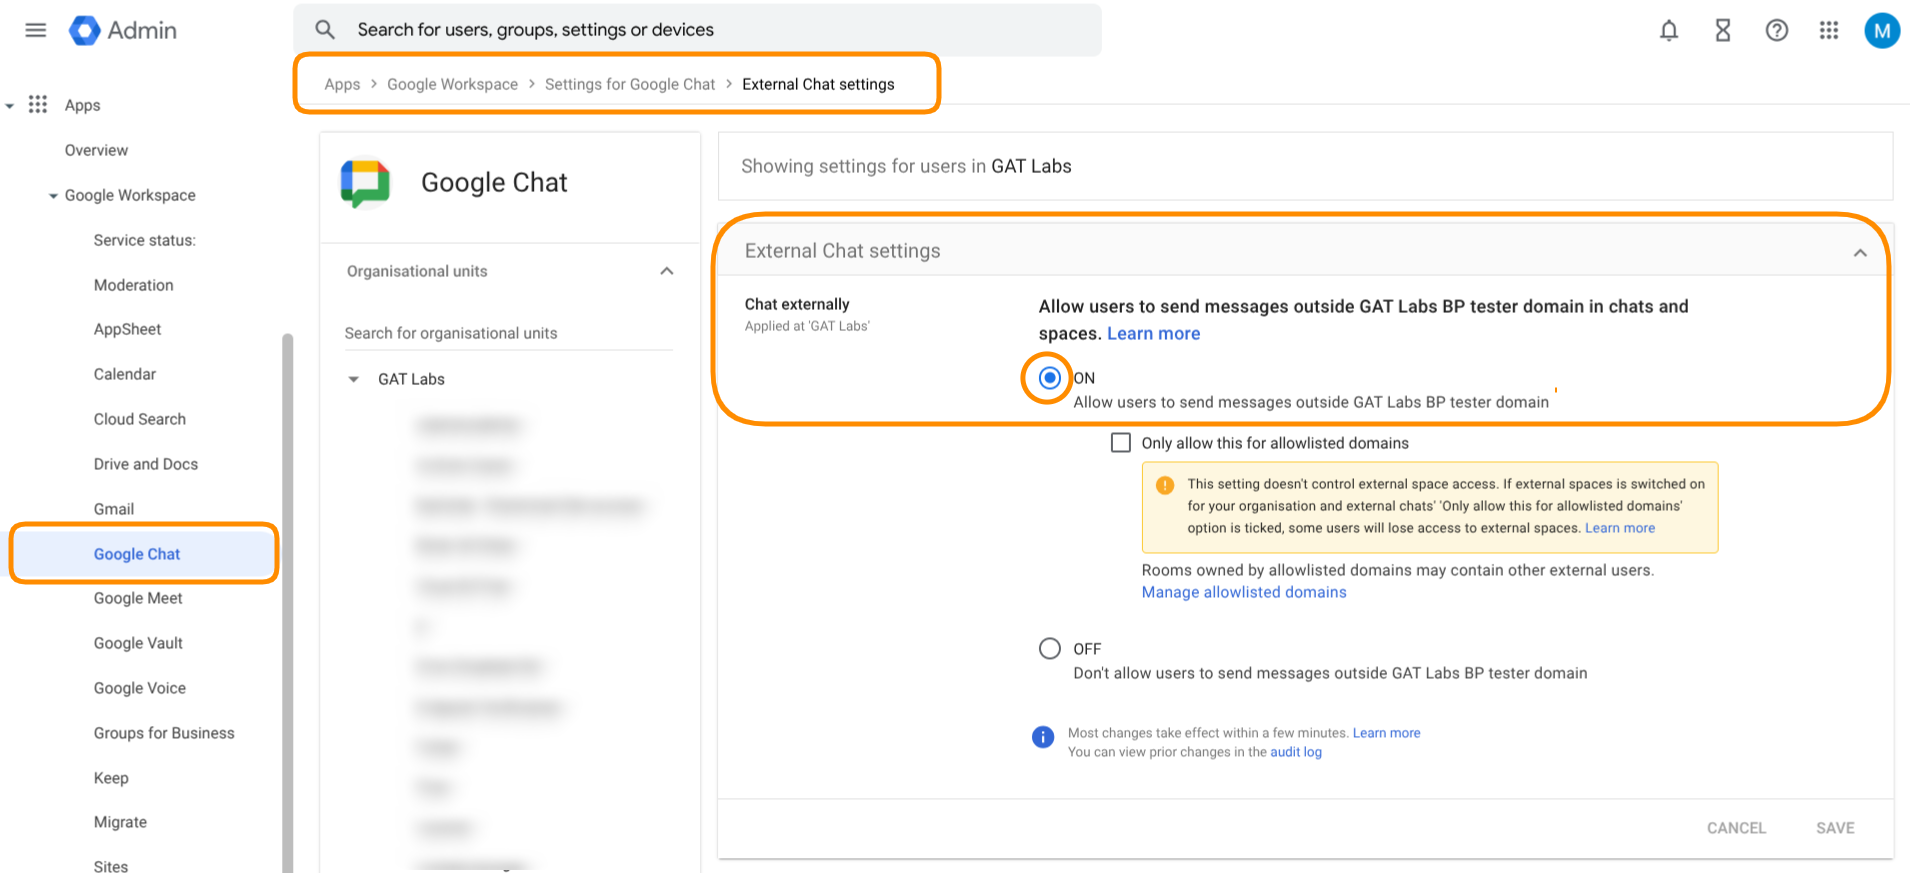The image size is (1910, 873).
Task: Click the search magnifier icon
Action: (325, 30)
